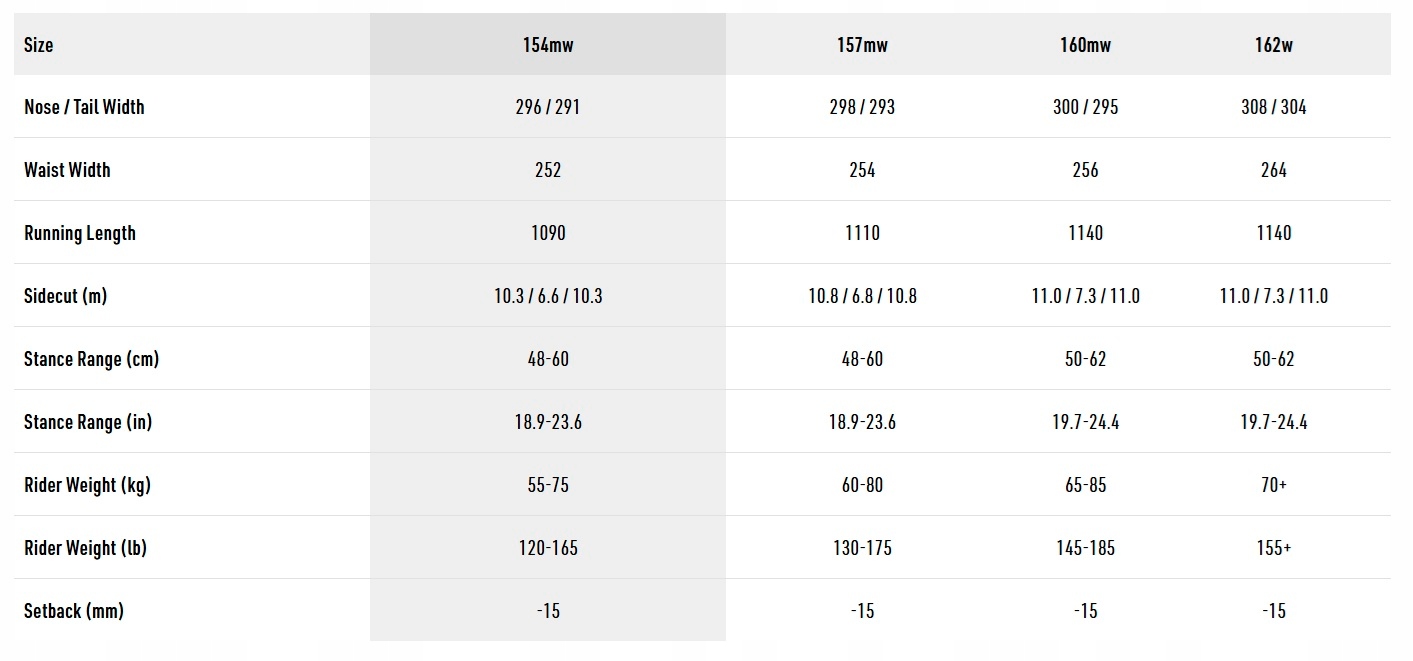The height and width of the screenshot is (661, 1413).
Task: Click the 160mw size column header
Action: coord(1085,45)
